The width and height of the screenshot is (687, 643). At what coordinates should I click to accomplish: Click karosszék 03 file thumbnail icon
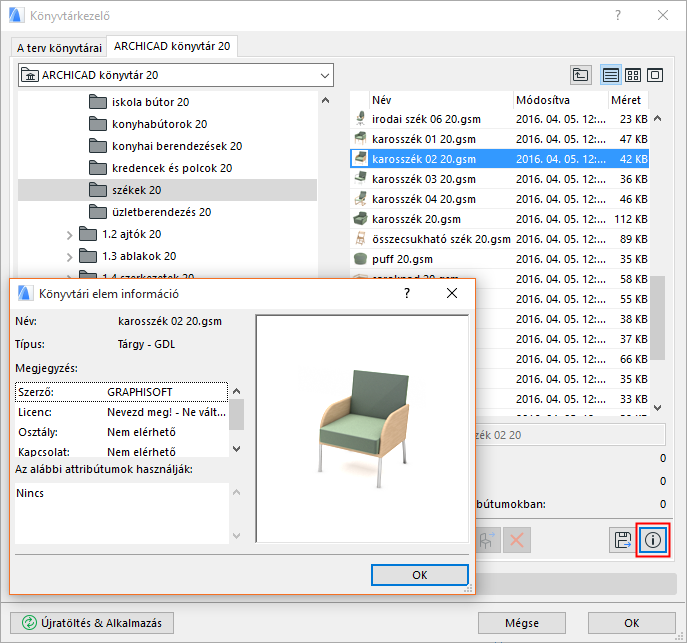pos(360,178)
